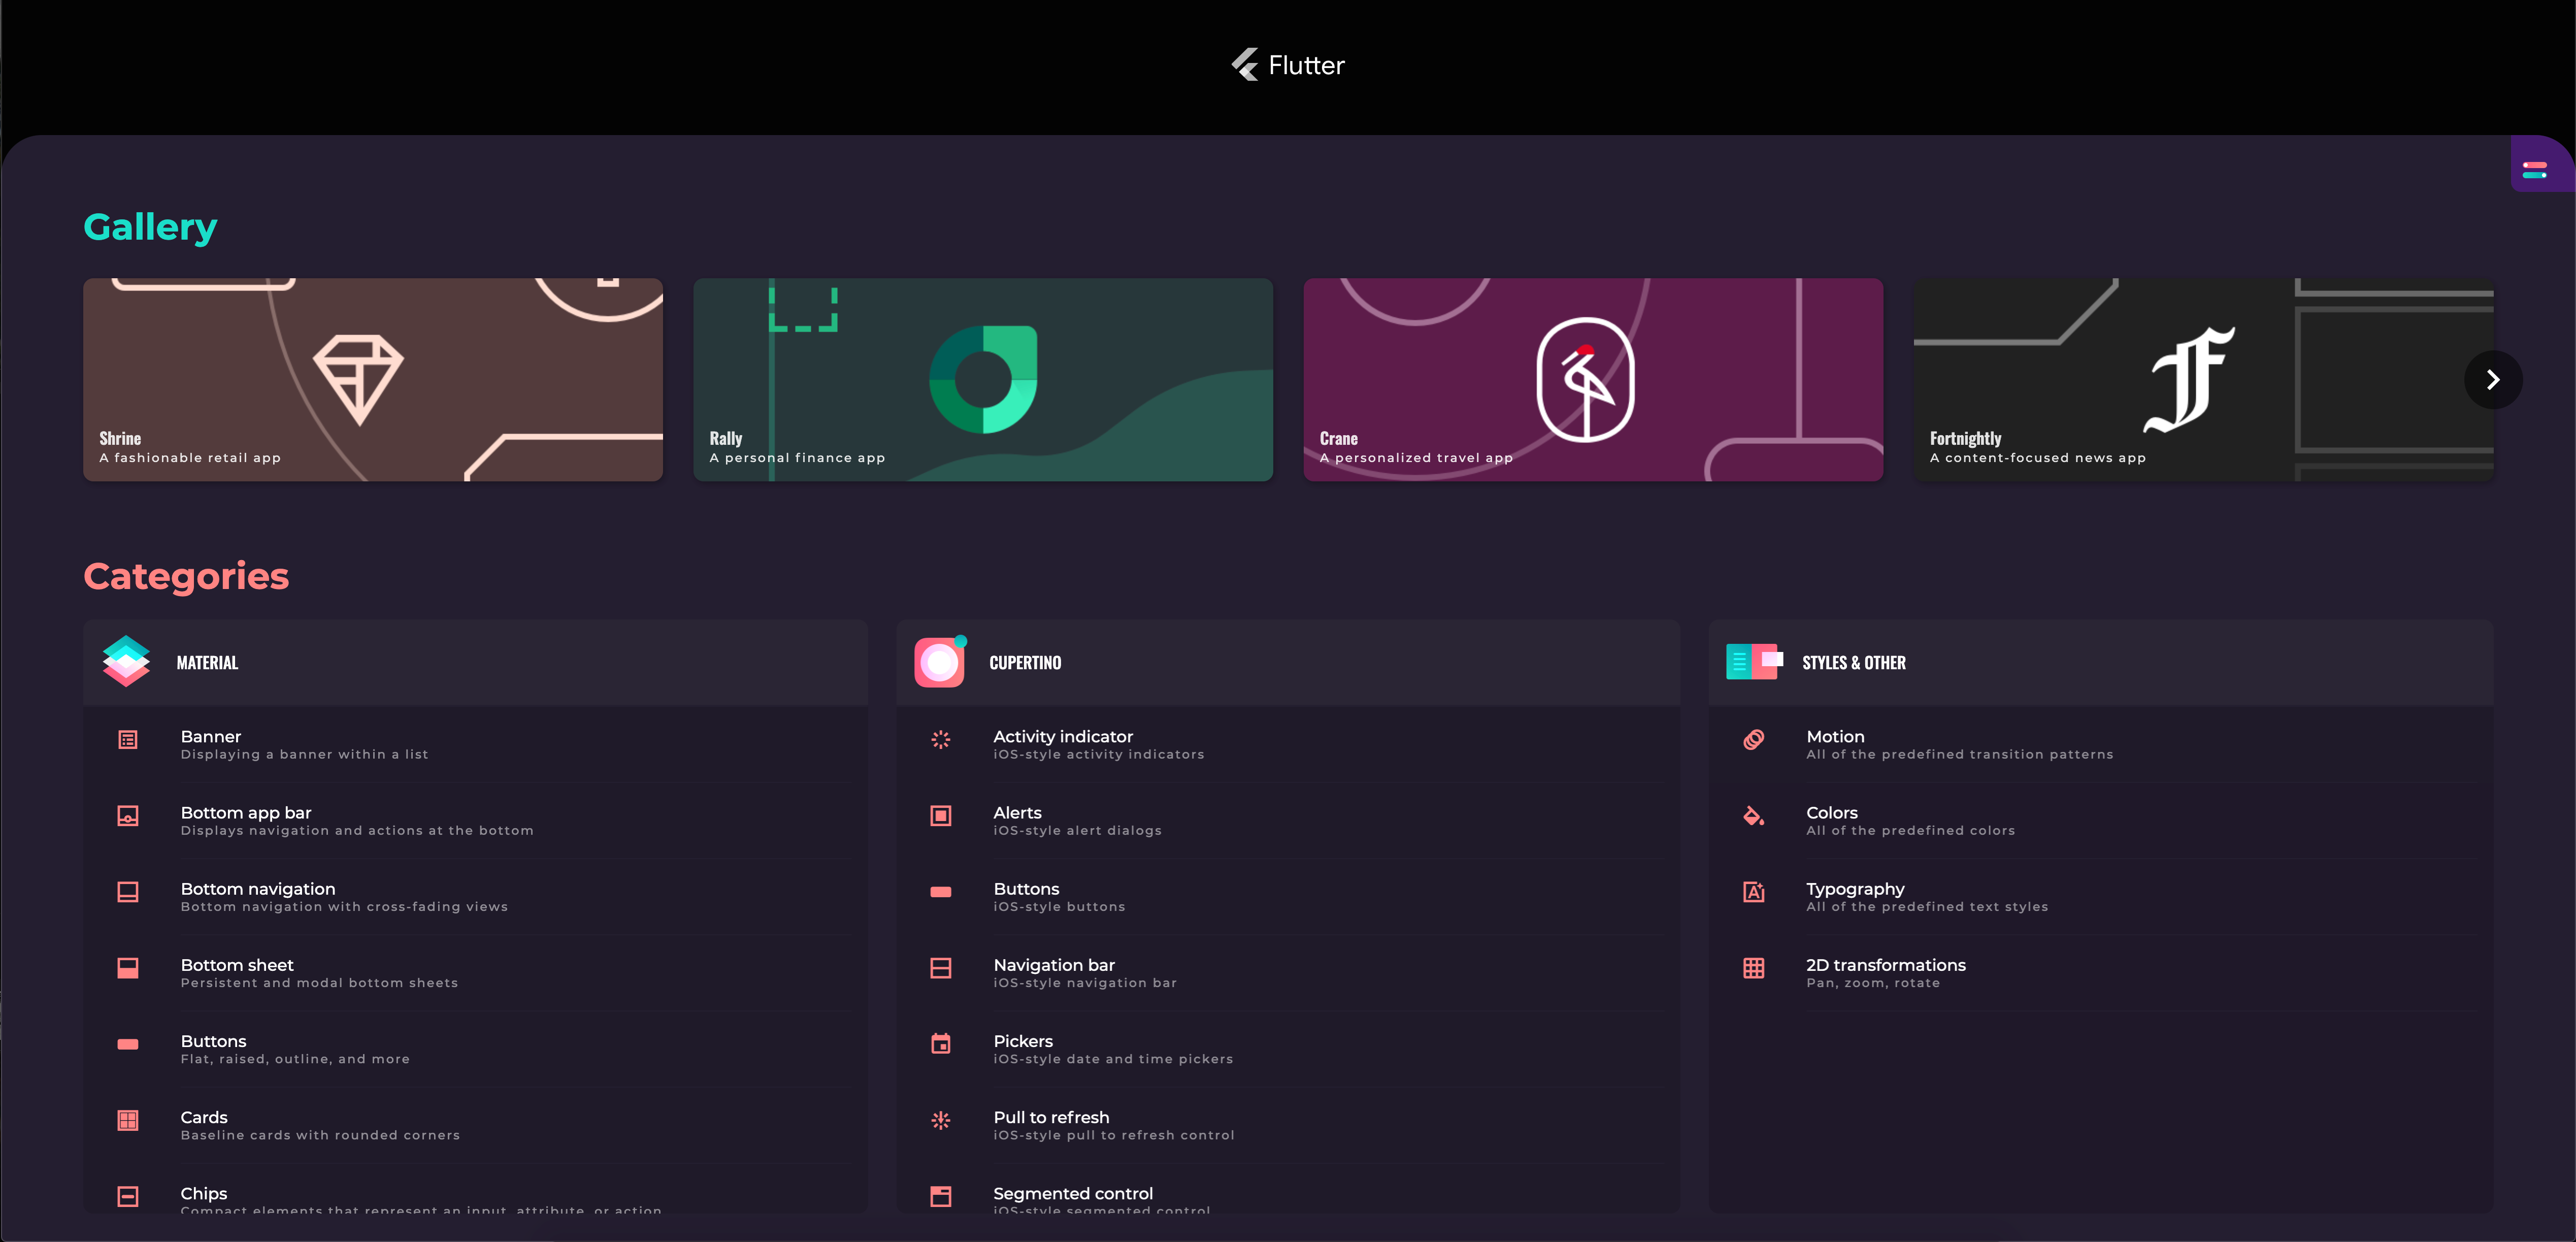Click the Flutter logo at the top
The width and height of the screenshot is (2576, 1242).
[1288, 65]
